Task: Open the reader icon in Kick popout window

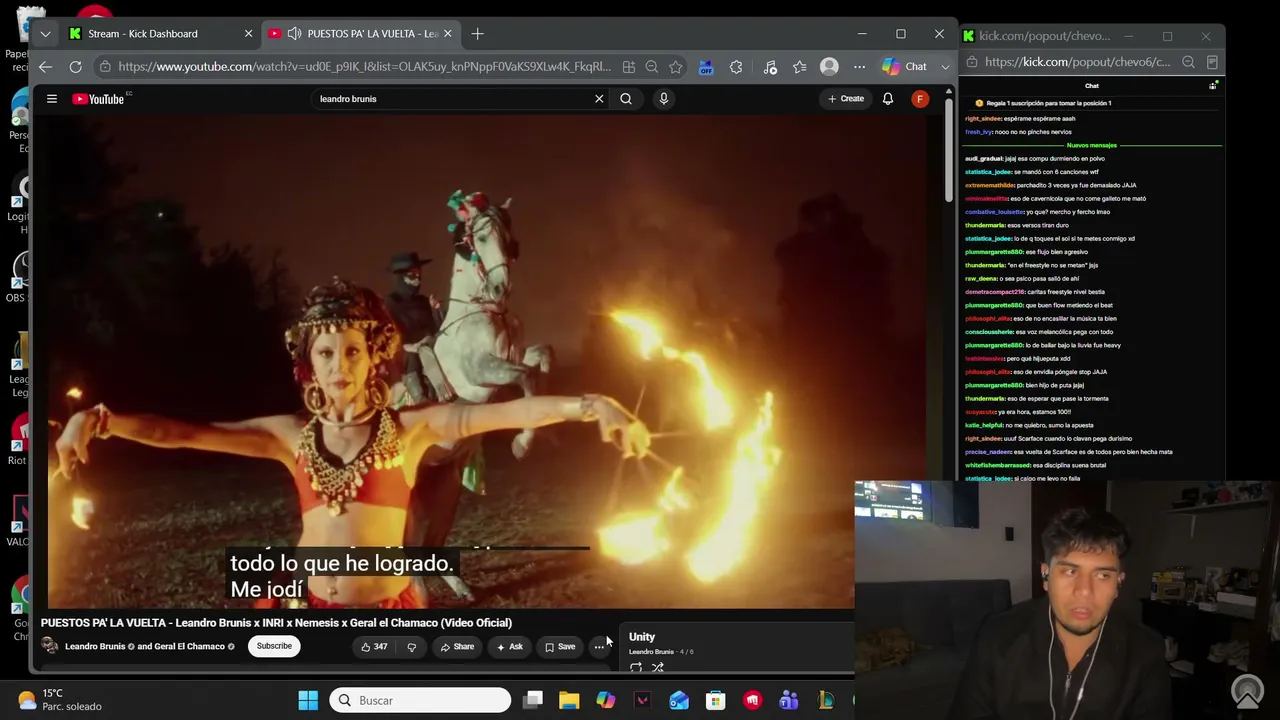Action: [1212, 62]
